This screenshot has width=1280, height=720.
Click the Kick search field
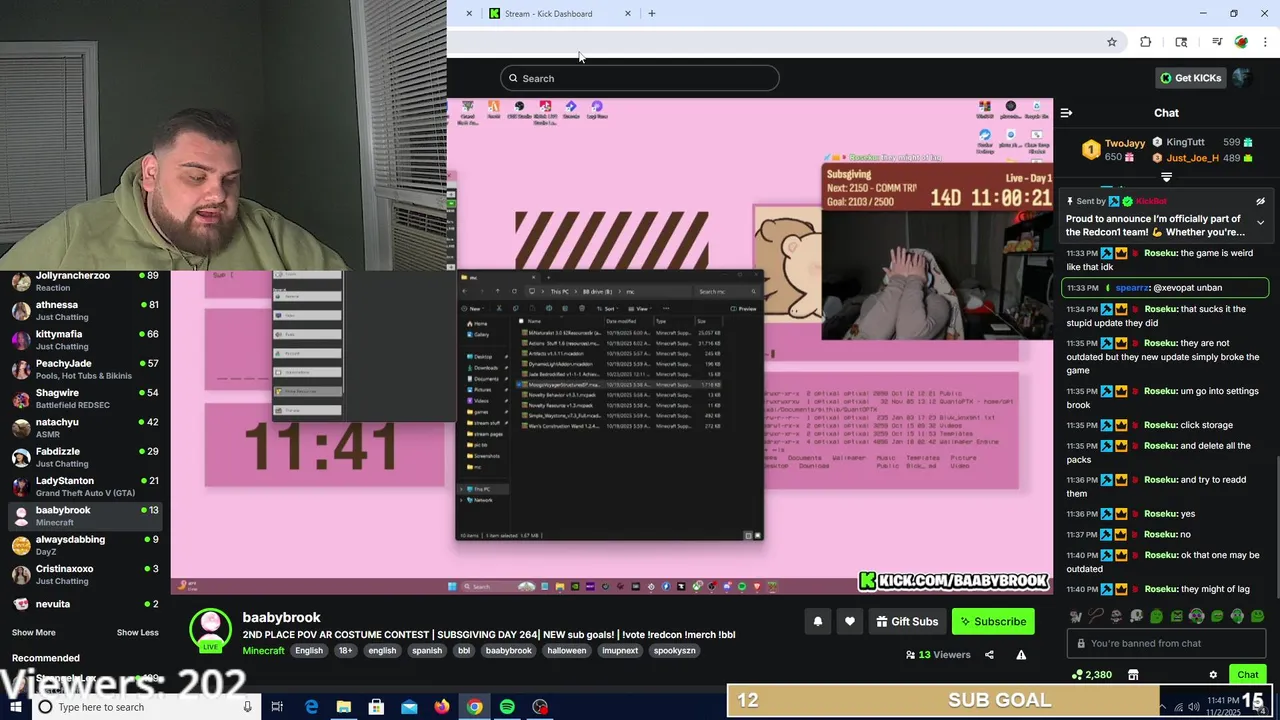click(x=640, y=78)
